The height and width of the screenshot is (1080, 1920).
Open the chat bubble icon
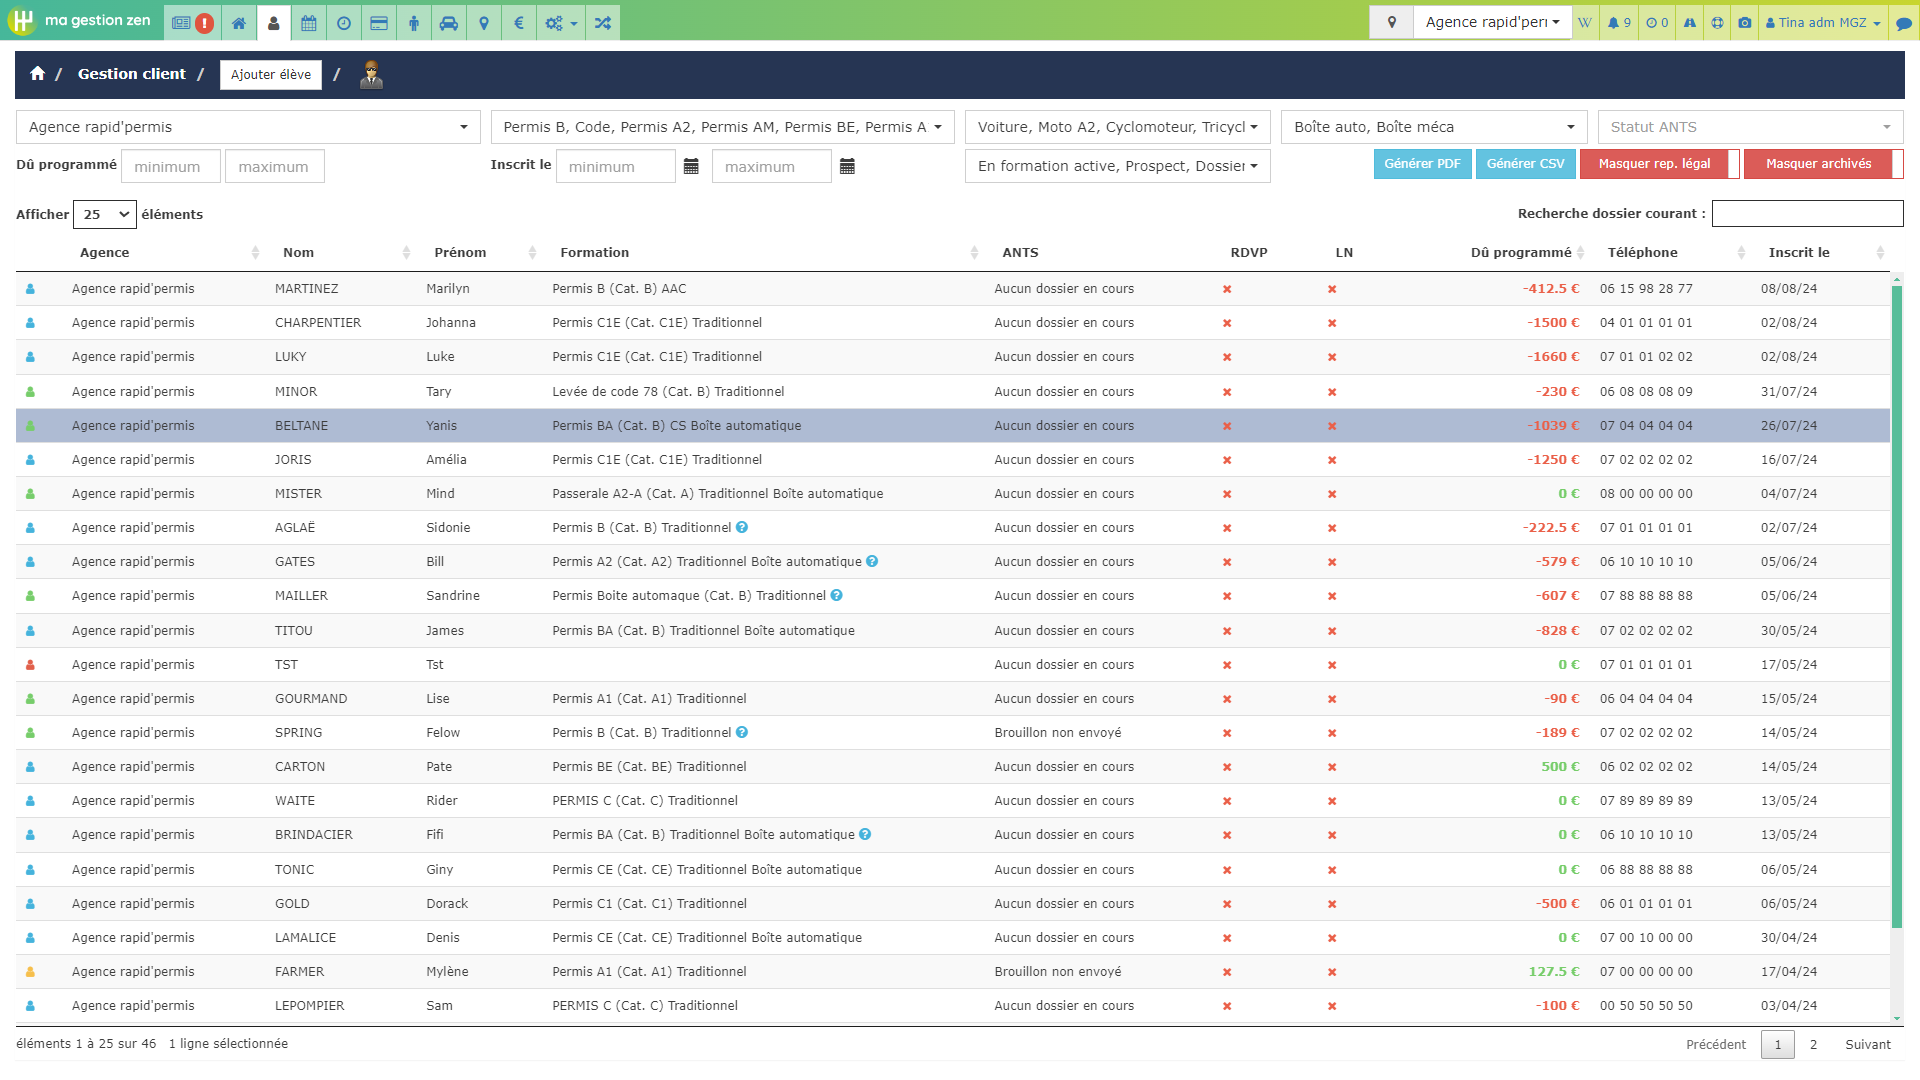(x=1904, y=22)
